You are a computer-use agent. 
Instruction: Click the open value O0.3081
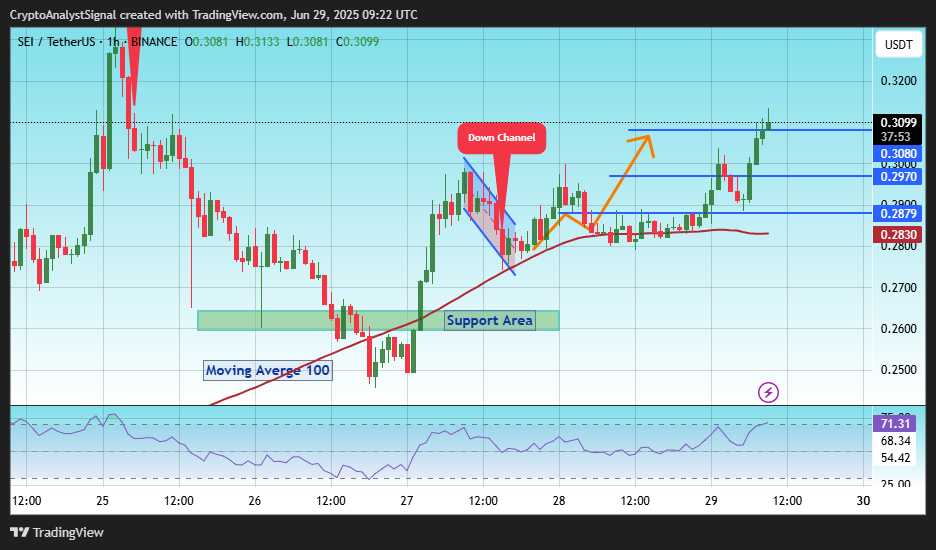pos(207,42)
